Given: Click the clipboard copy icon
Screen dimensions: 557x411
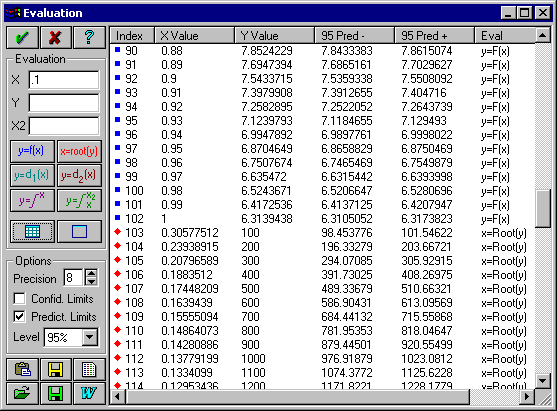Looking at the screenshot, I should (x=22, y=369).
